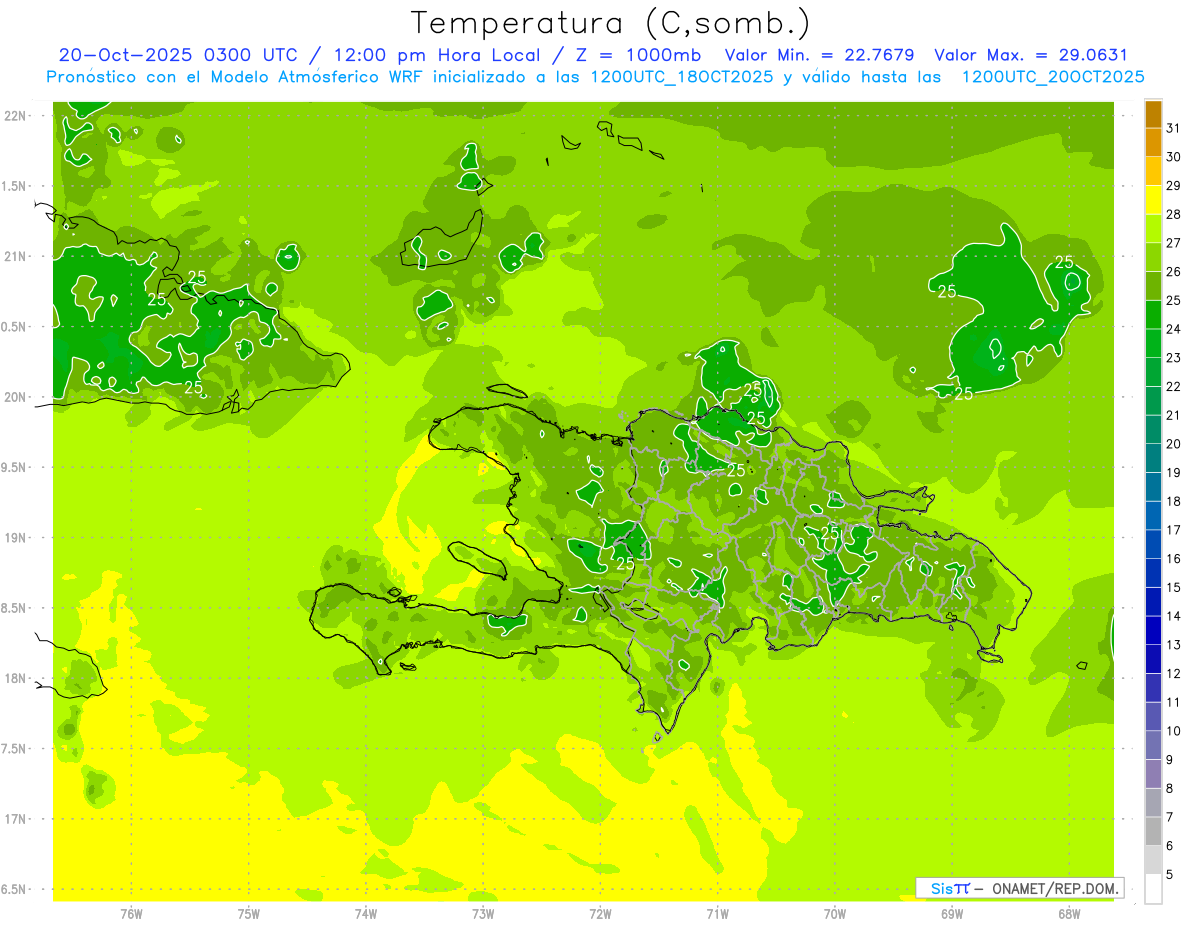Pick the teal swatch between 19 and 20
This screenshot has height=927, width=1200.
(x=1153, y=458)
